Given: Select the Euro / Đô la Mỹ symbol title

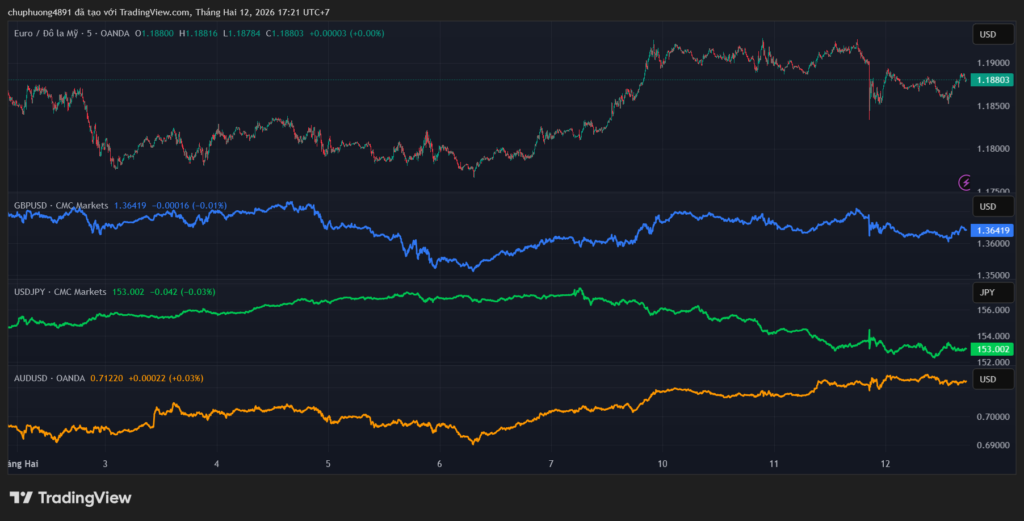Looking at the screenshot, I should (x=49, y=33).
